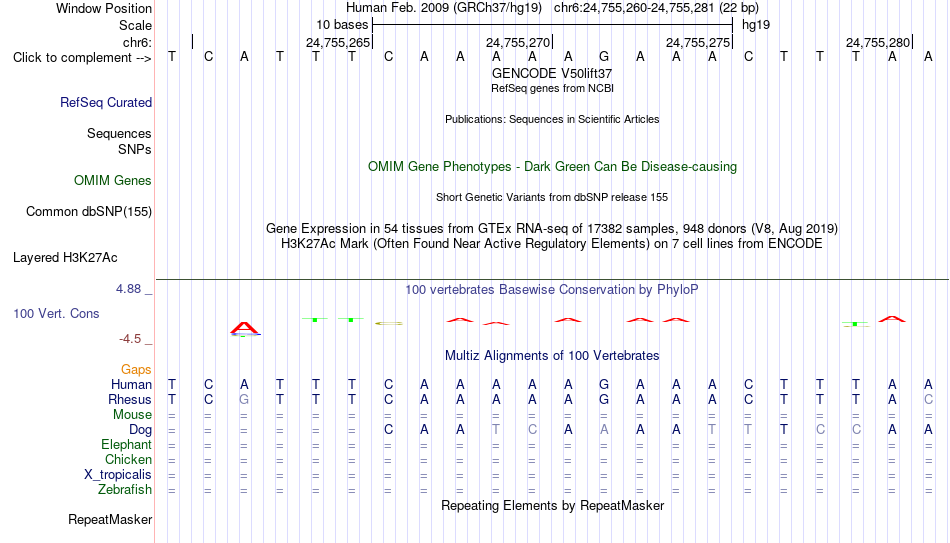Open the RefSeq Curated track settings

(106, 102)
